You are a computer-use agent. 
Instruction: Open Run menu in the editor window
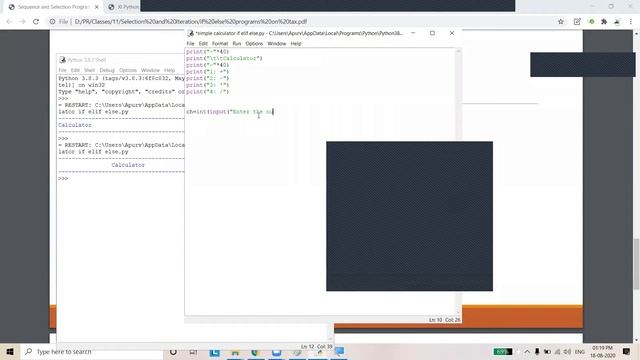click(x=237, y=43)
